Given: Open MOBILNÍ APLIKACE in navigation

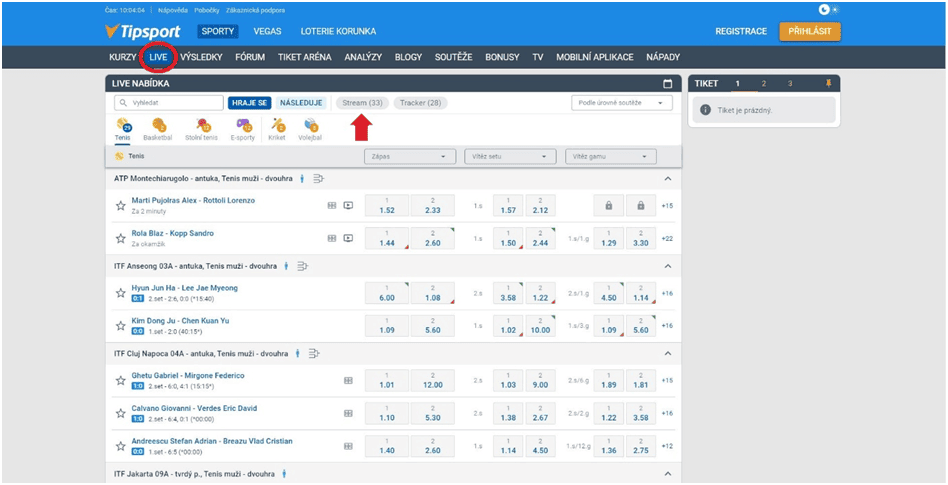Looking at the screenshot, I should click(595, 57).
